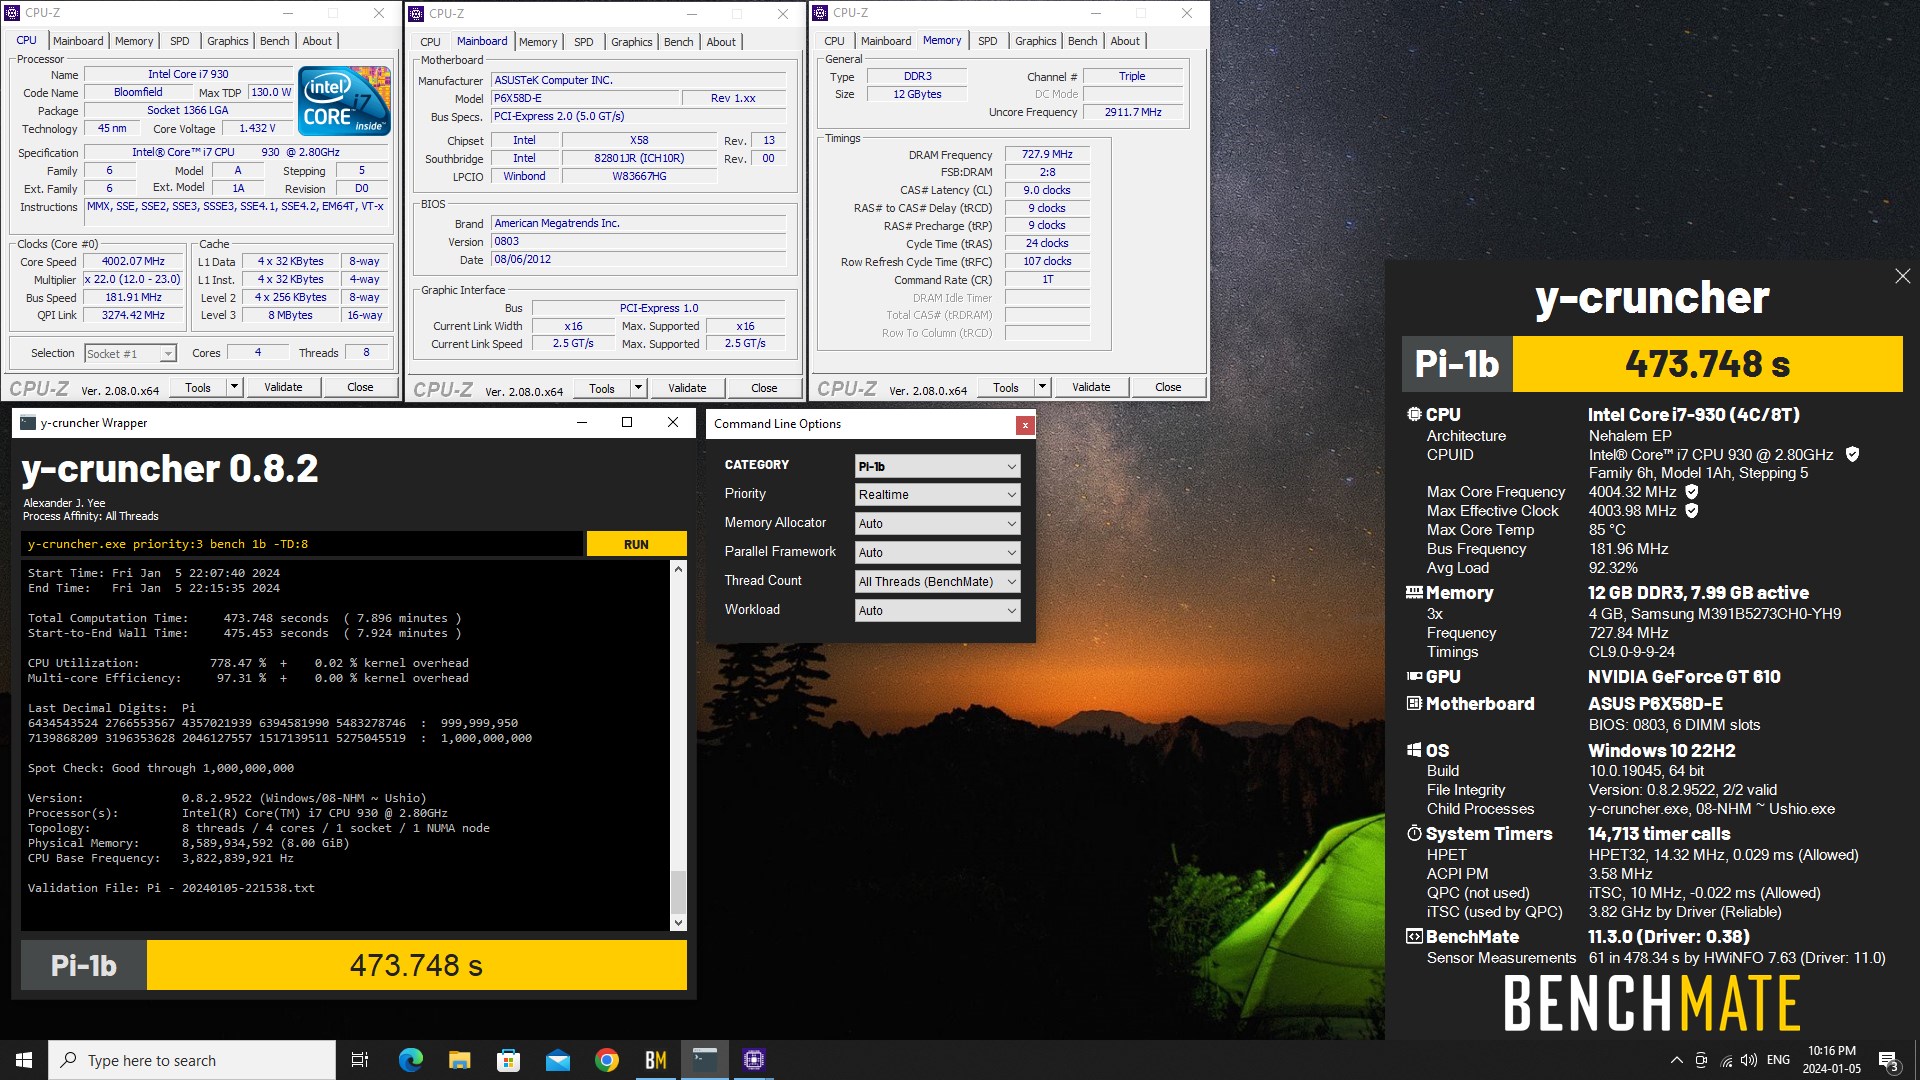Open Task View on the taskbar

click(360, 1060)
